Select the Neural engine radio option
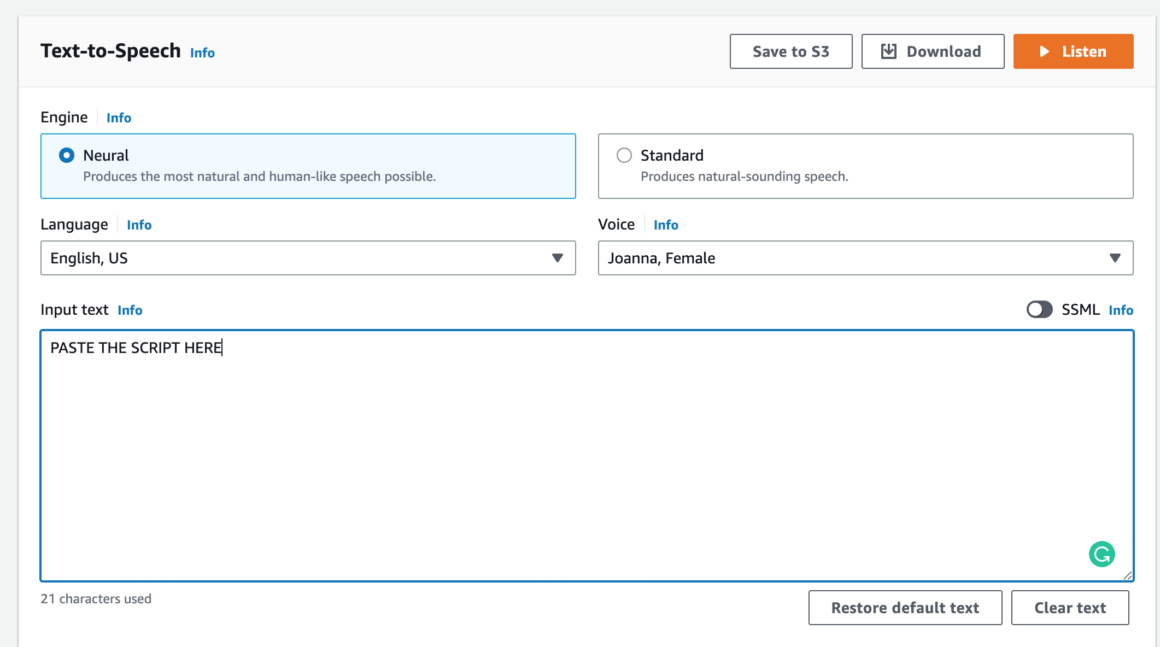The width and height of the screenshot is (1160, 647). coord(67,155)
